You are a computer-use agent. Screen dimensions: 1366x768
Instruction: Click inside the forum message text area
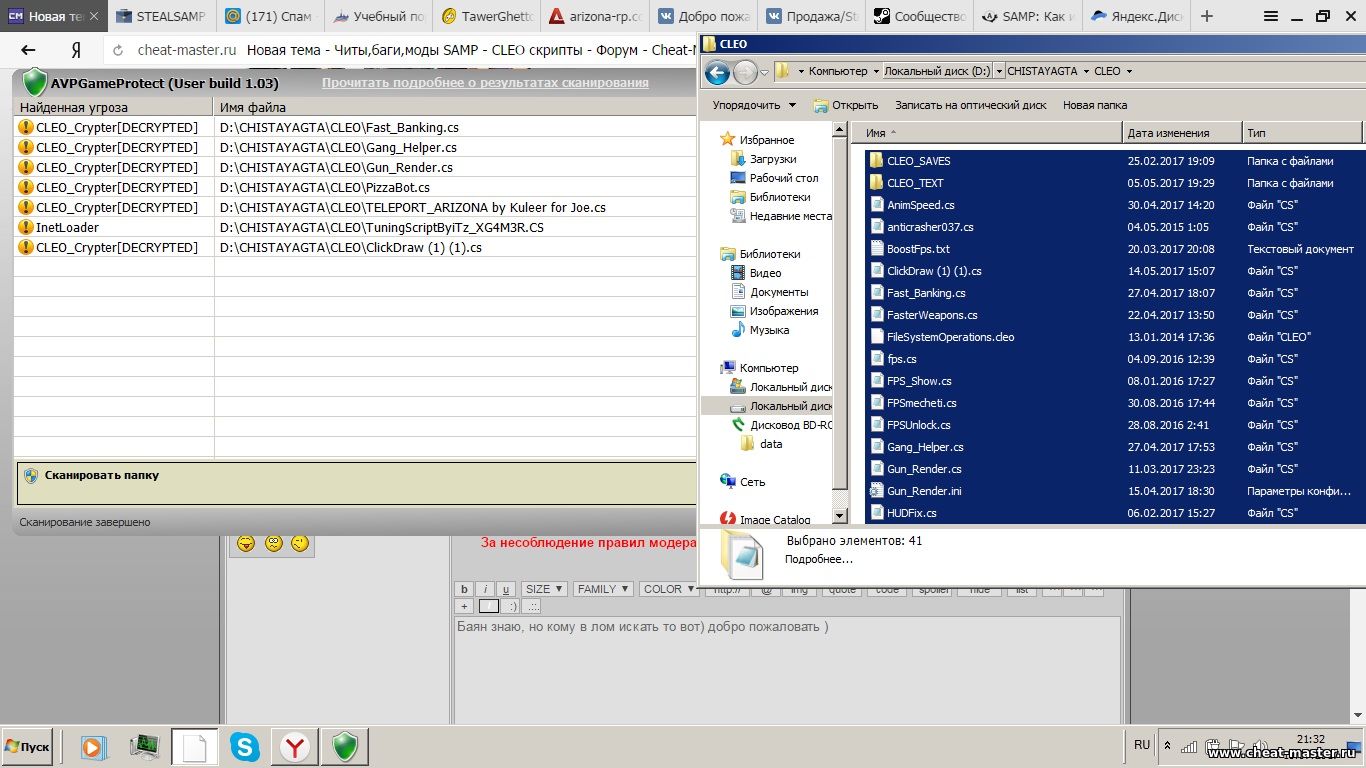point(785,670)
